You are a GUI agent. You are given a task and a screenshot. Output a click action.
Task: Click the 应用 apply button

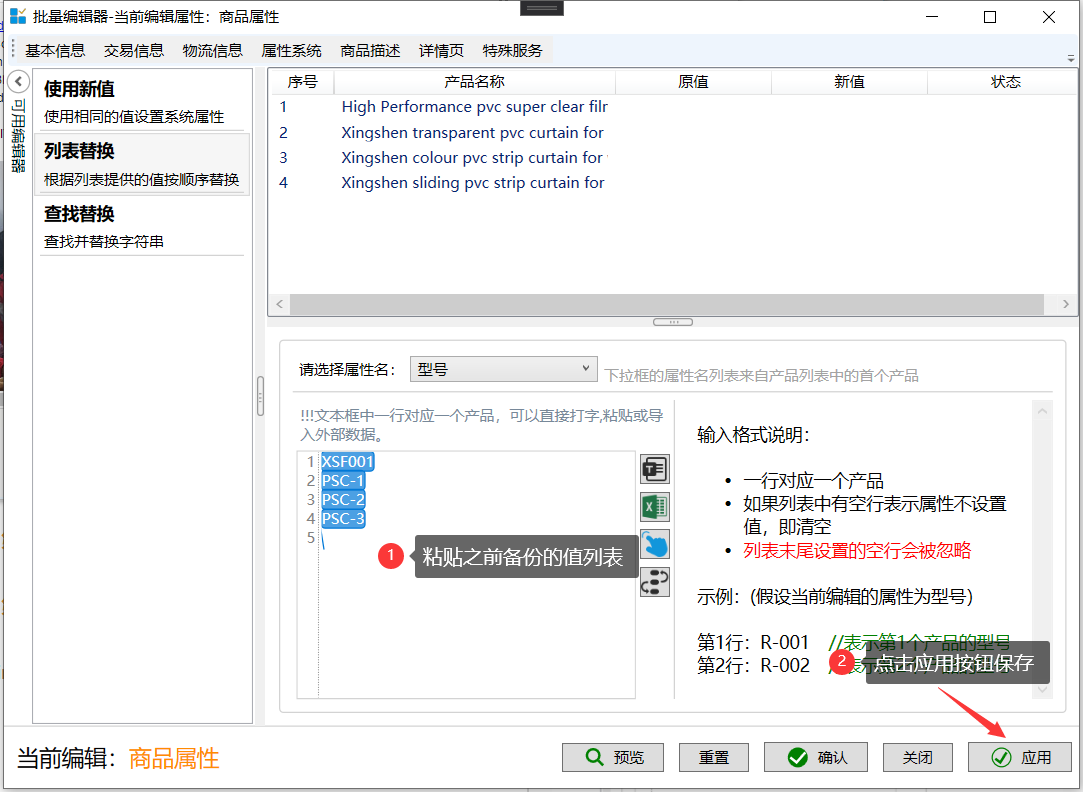(x=1019, y=758)
